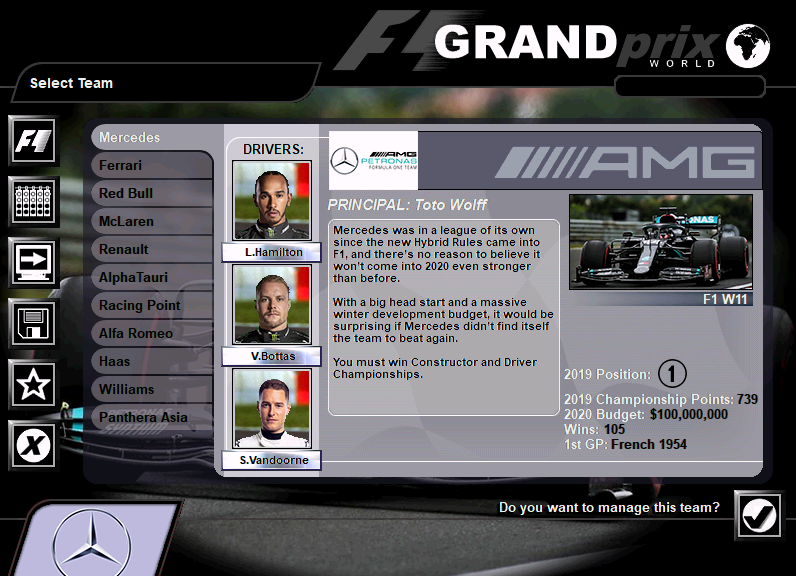796x576 pixels.
Task: Click the Mercedes AMG Petronas team logo
Action: (x=374, y=160)
